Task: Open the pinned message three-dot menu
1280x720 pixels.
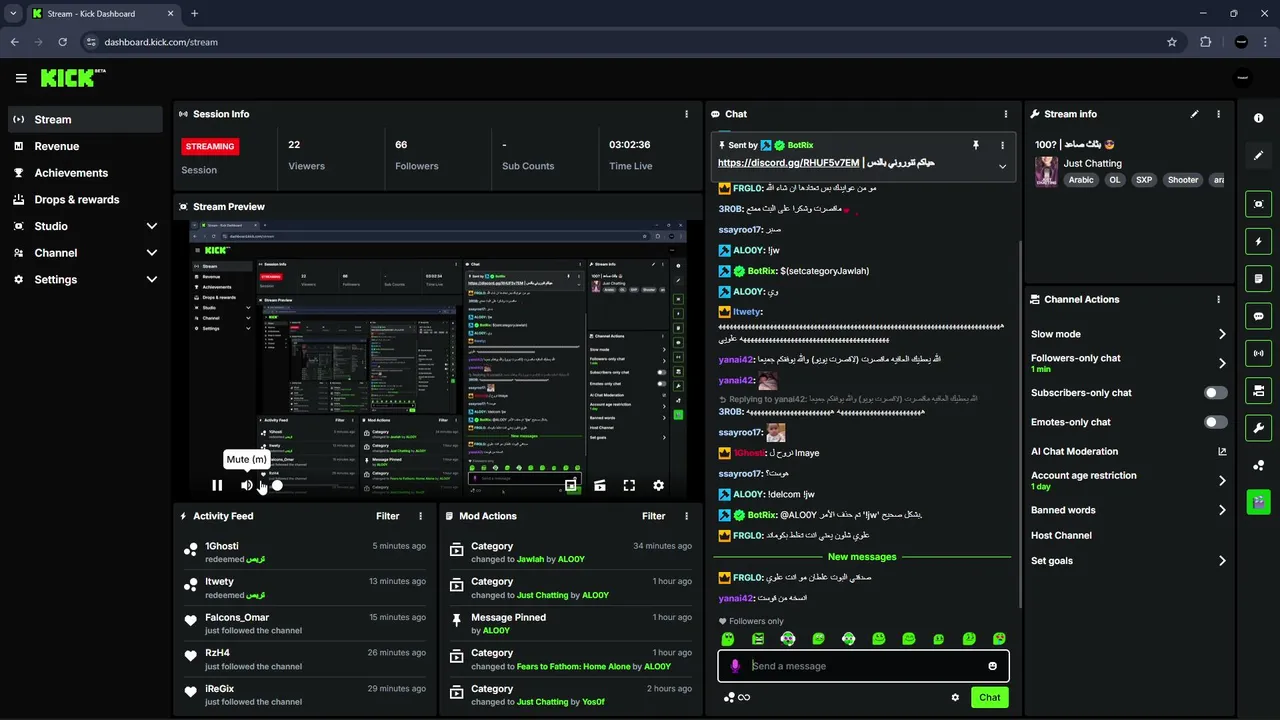Action: coord(1002,145)
